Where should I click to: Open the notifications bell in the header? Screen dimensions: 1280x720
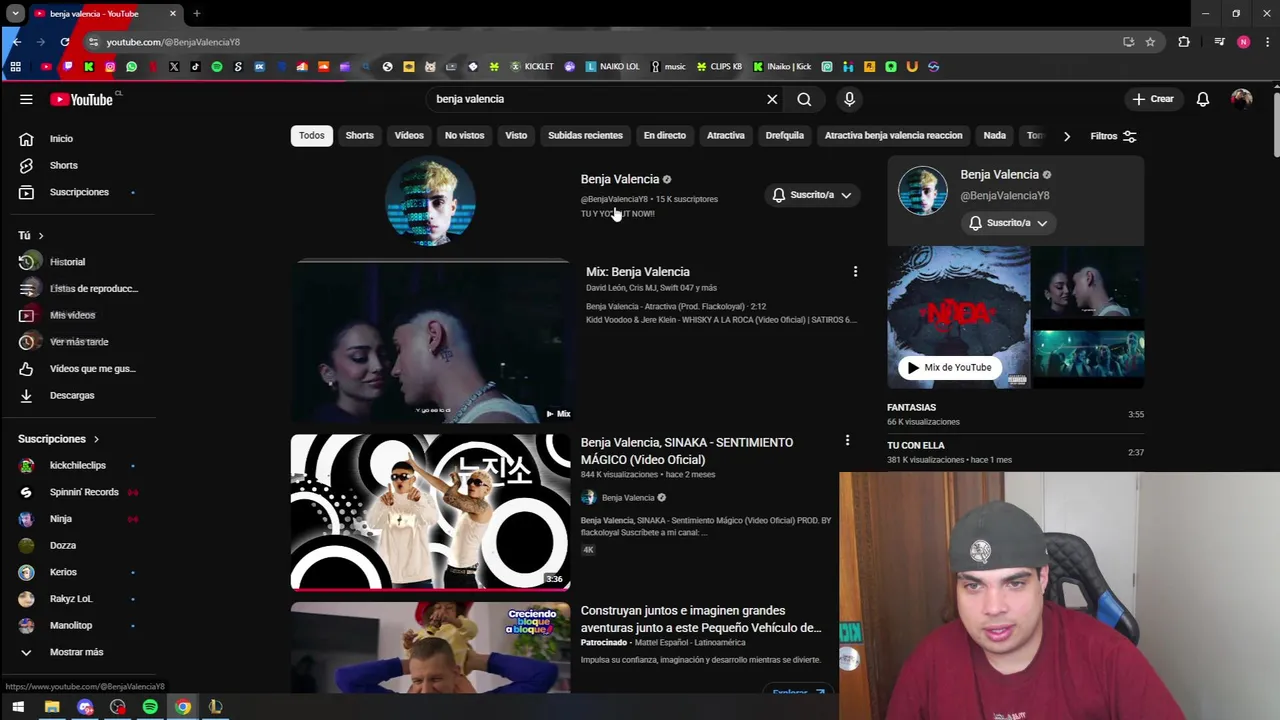tap(1203, 99)
